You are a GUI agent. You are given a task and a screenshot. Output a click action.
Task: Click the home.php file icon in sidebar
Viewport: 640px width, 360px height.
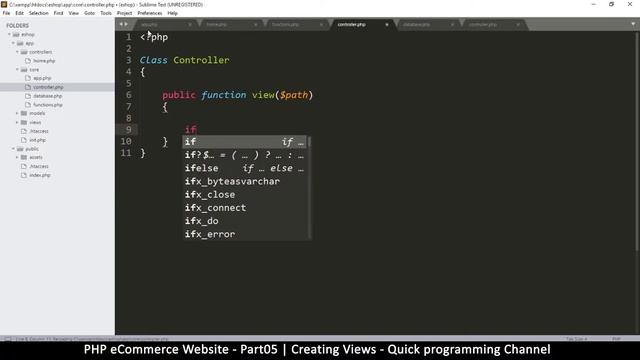(x=28, y=61)
